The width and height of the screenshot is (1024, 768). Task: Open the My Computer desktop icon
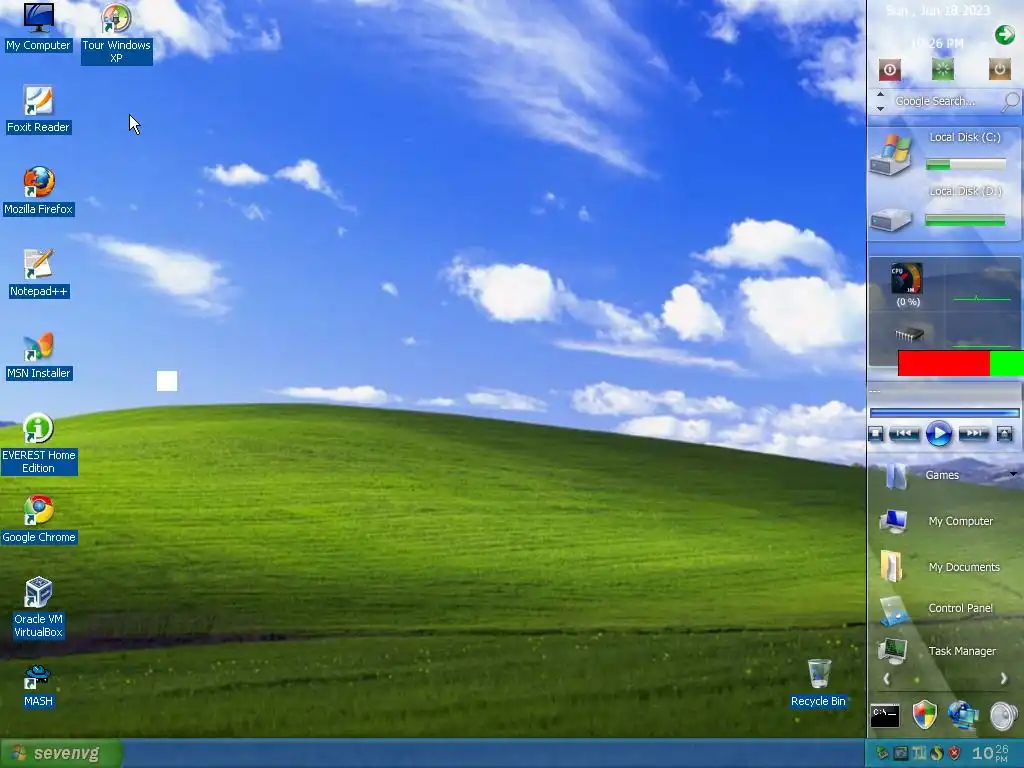39,27
